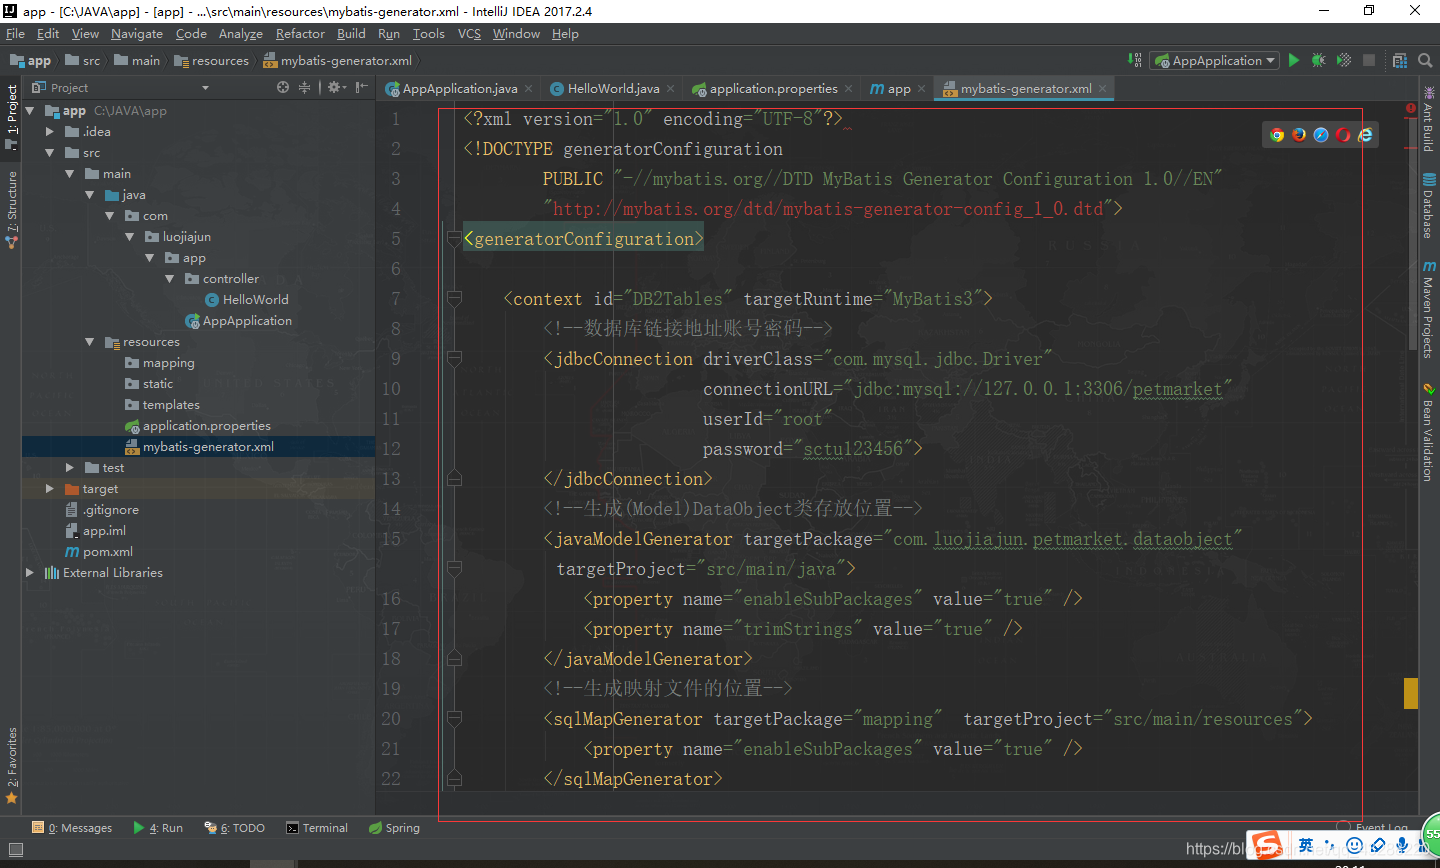Close the mybatis-generator.xml tab

coord(1102,89)
